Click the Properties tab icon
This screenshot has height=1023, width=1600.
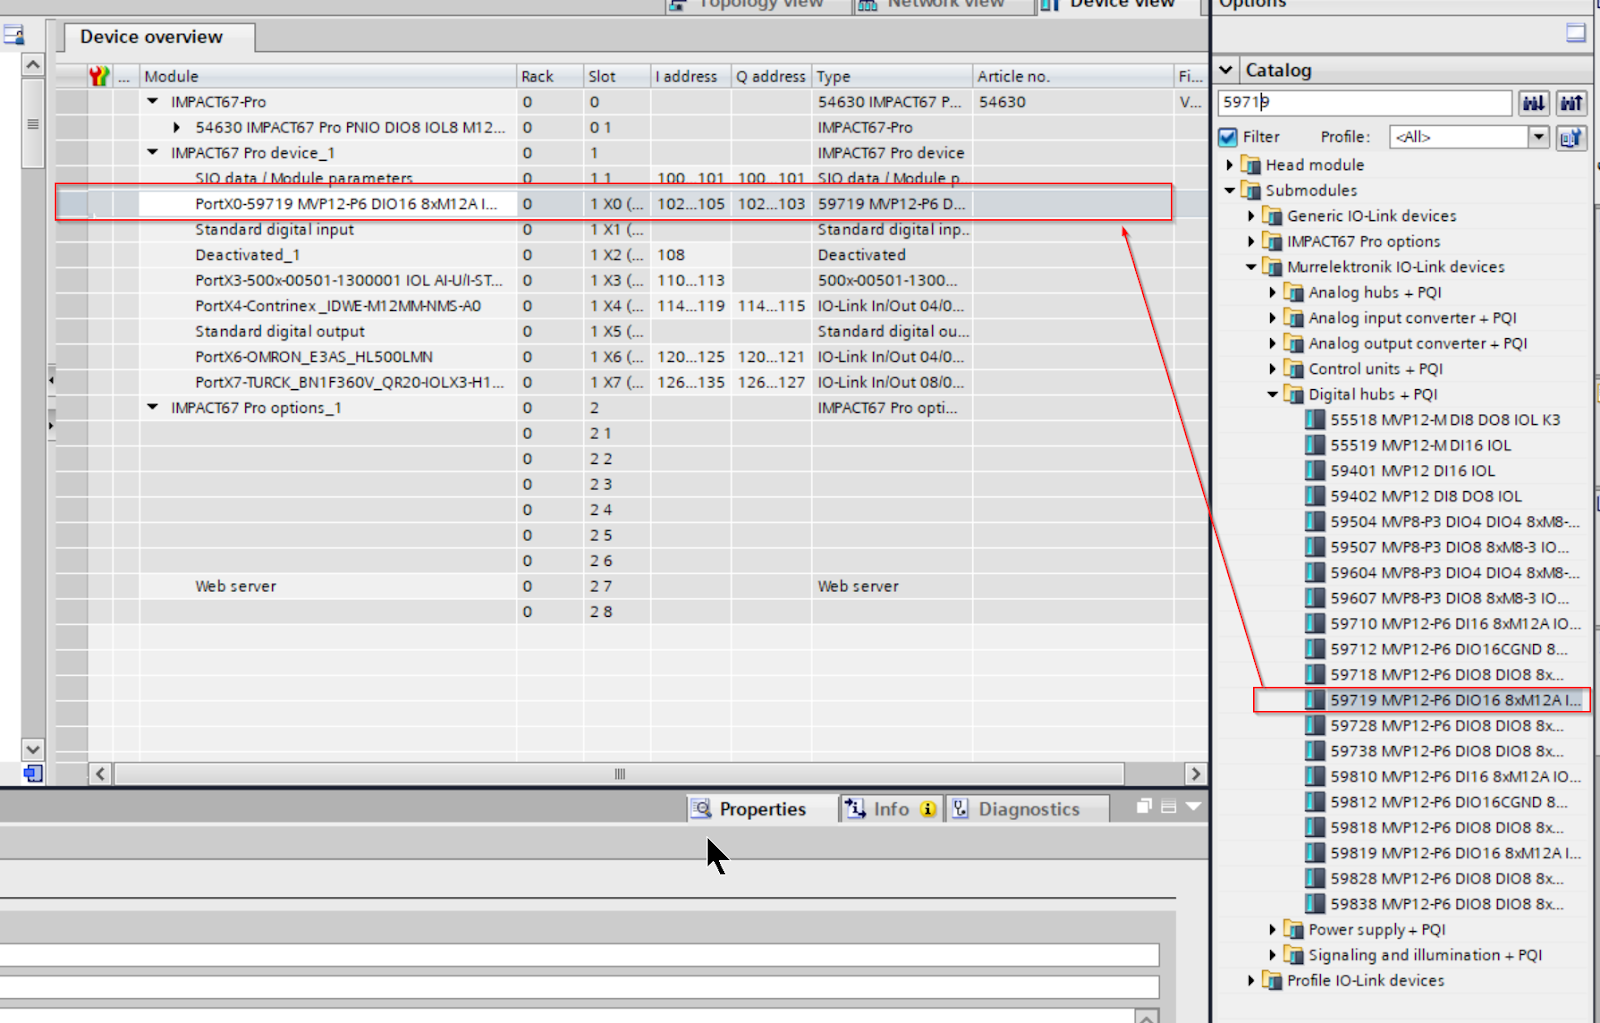point(702,808)
